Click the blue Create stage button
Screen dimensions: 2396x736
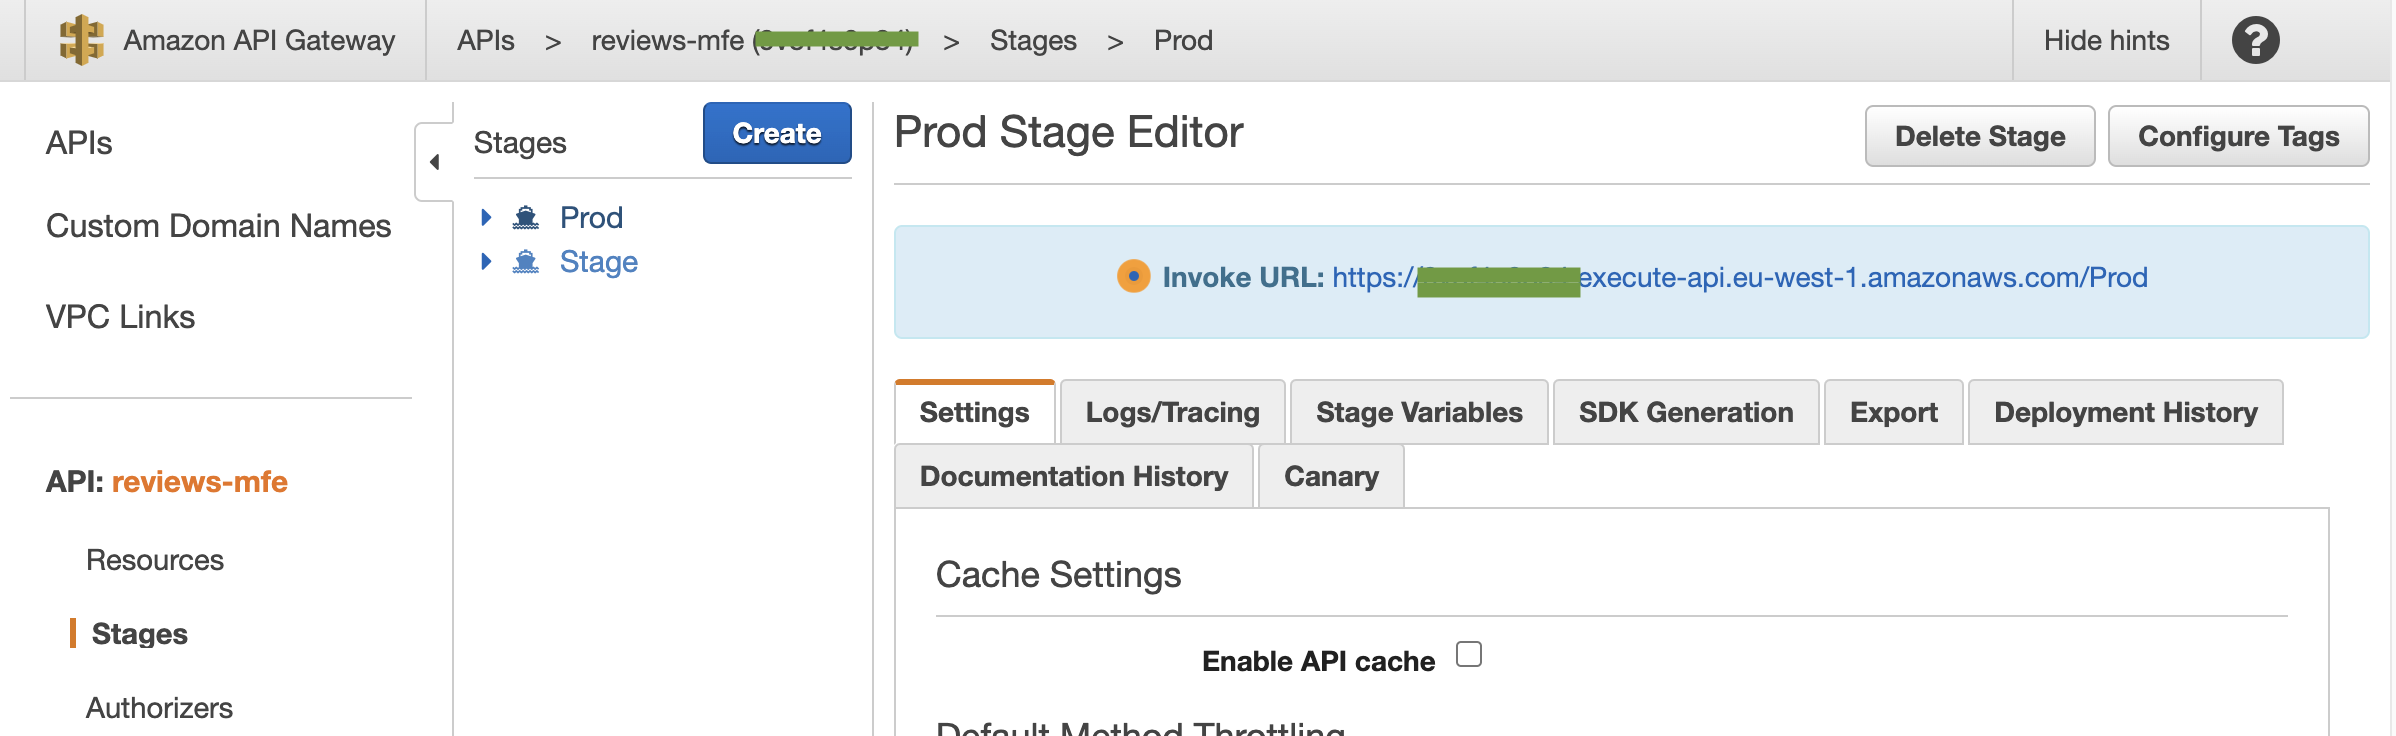click(776, 133)
